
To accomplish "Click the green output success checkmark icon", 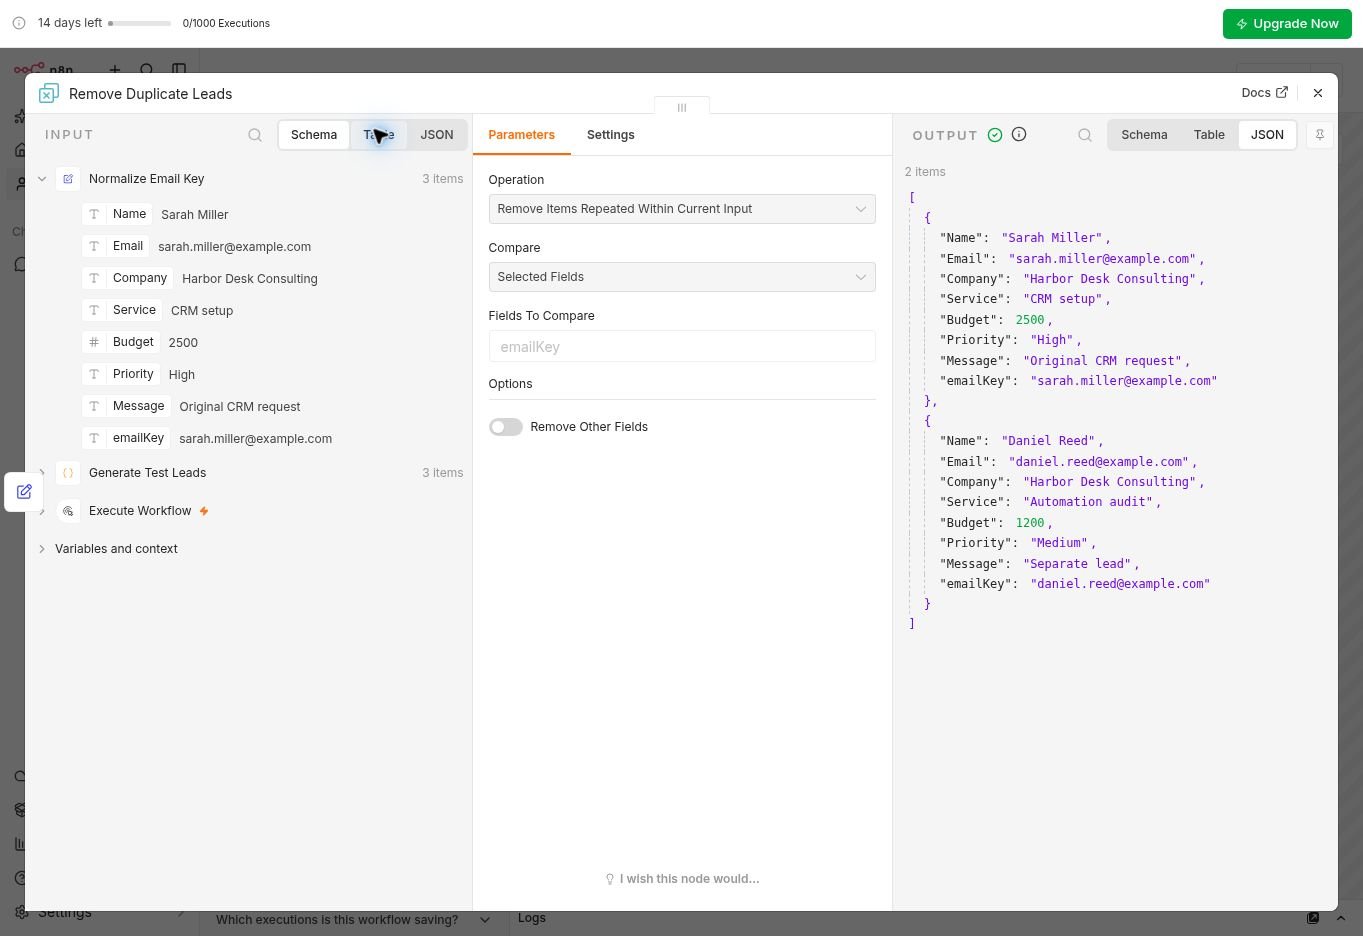I will click(x=995, y=135).
